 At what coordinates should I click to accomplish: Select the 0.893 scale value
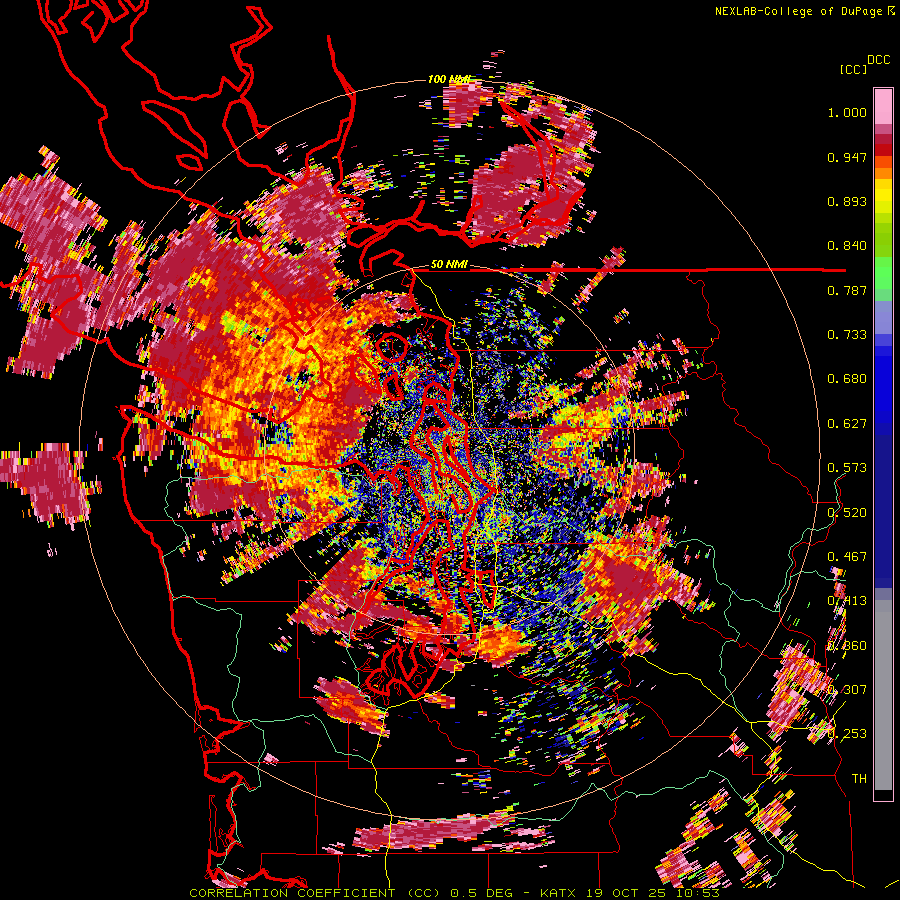847,201
